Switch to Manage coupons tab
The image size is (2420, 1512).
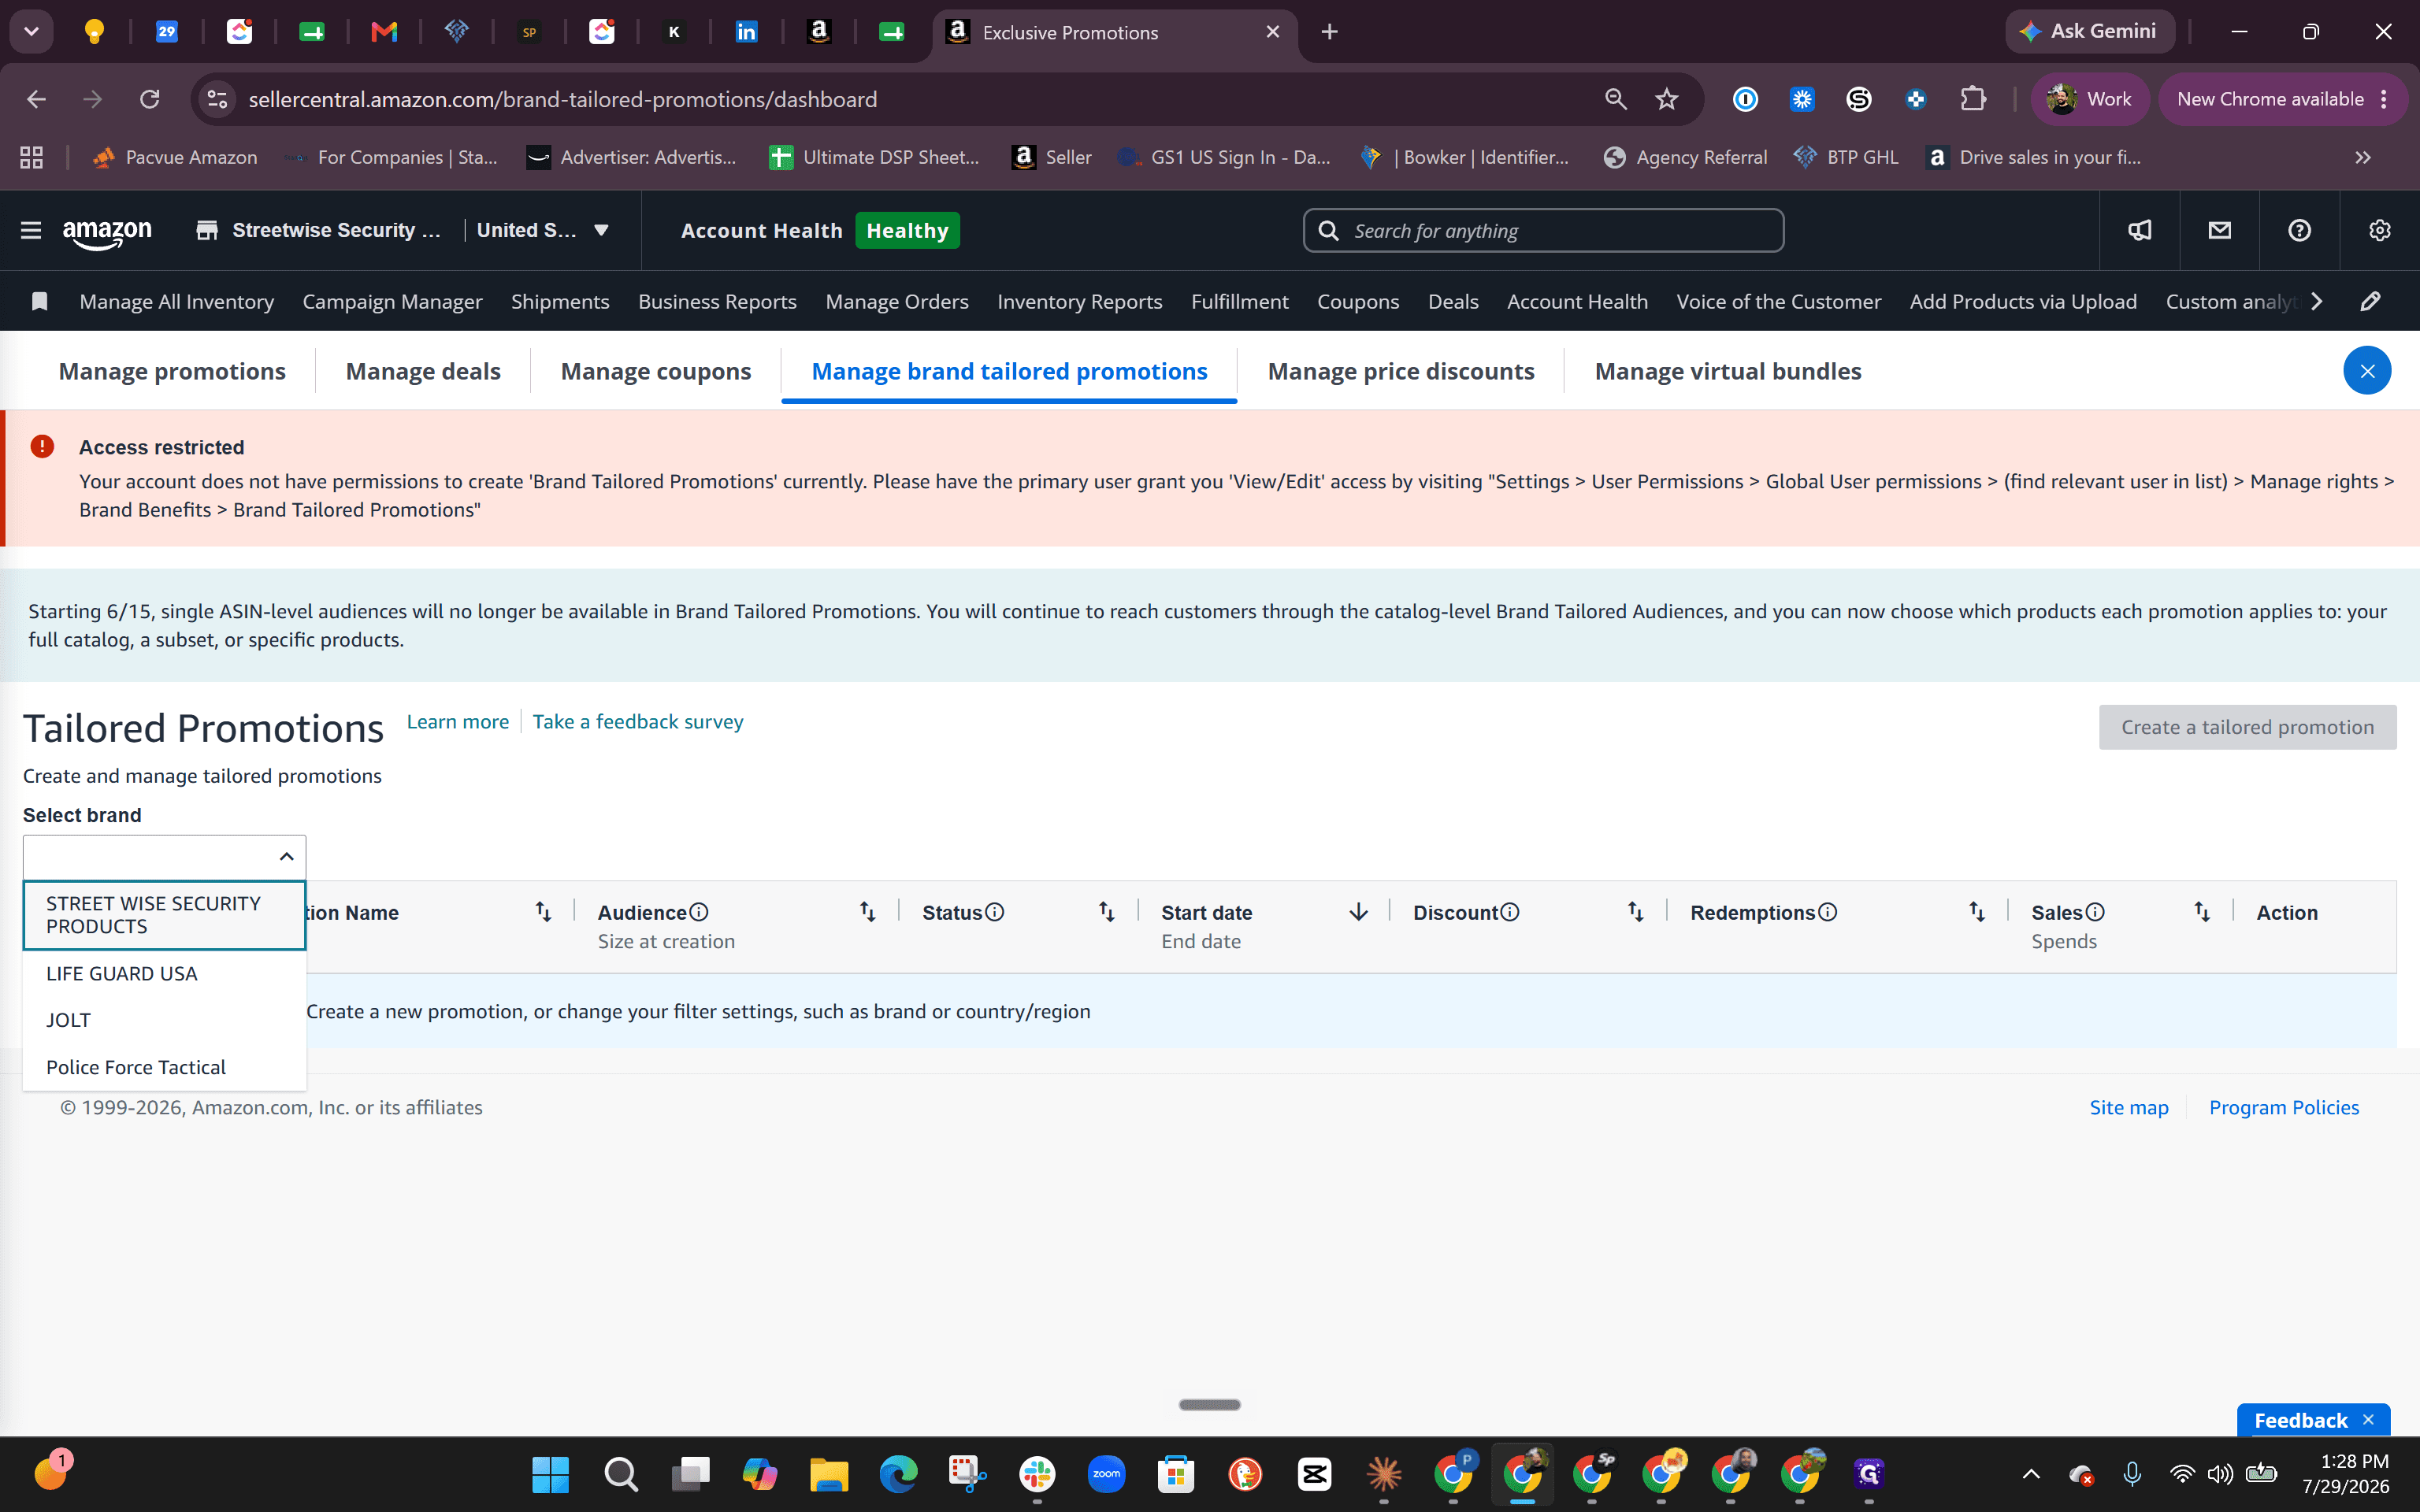[656, 371]
